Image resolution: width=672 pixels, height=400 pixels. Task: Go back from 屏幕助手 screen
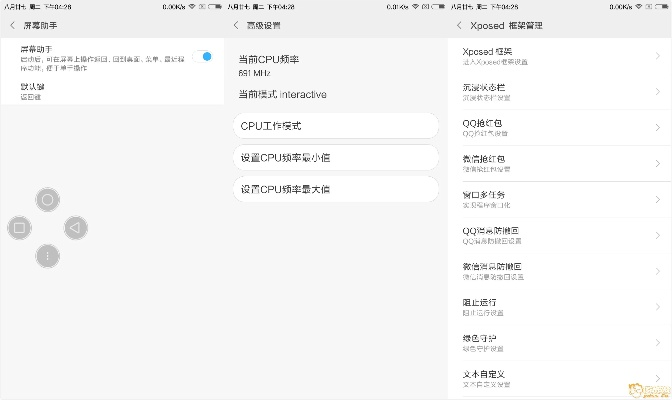(x=12, y=26)
